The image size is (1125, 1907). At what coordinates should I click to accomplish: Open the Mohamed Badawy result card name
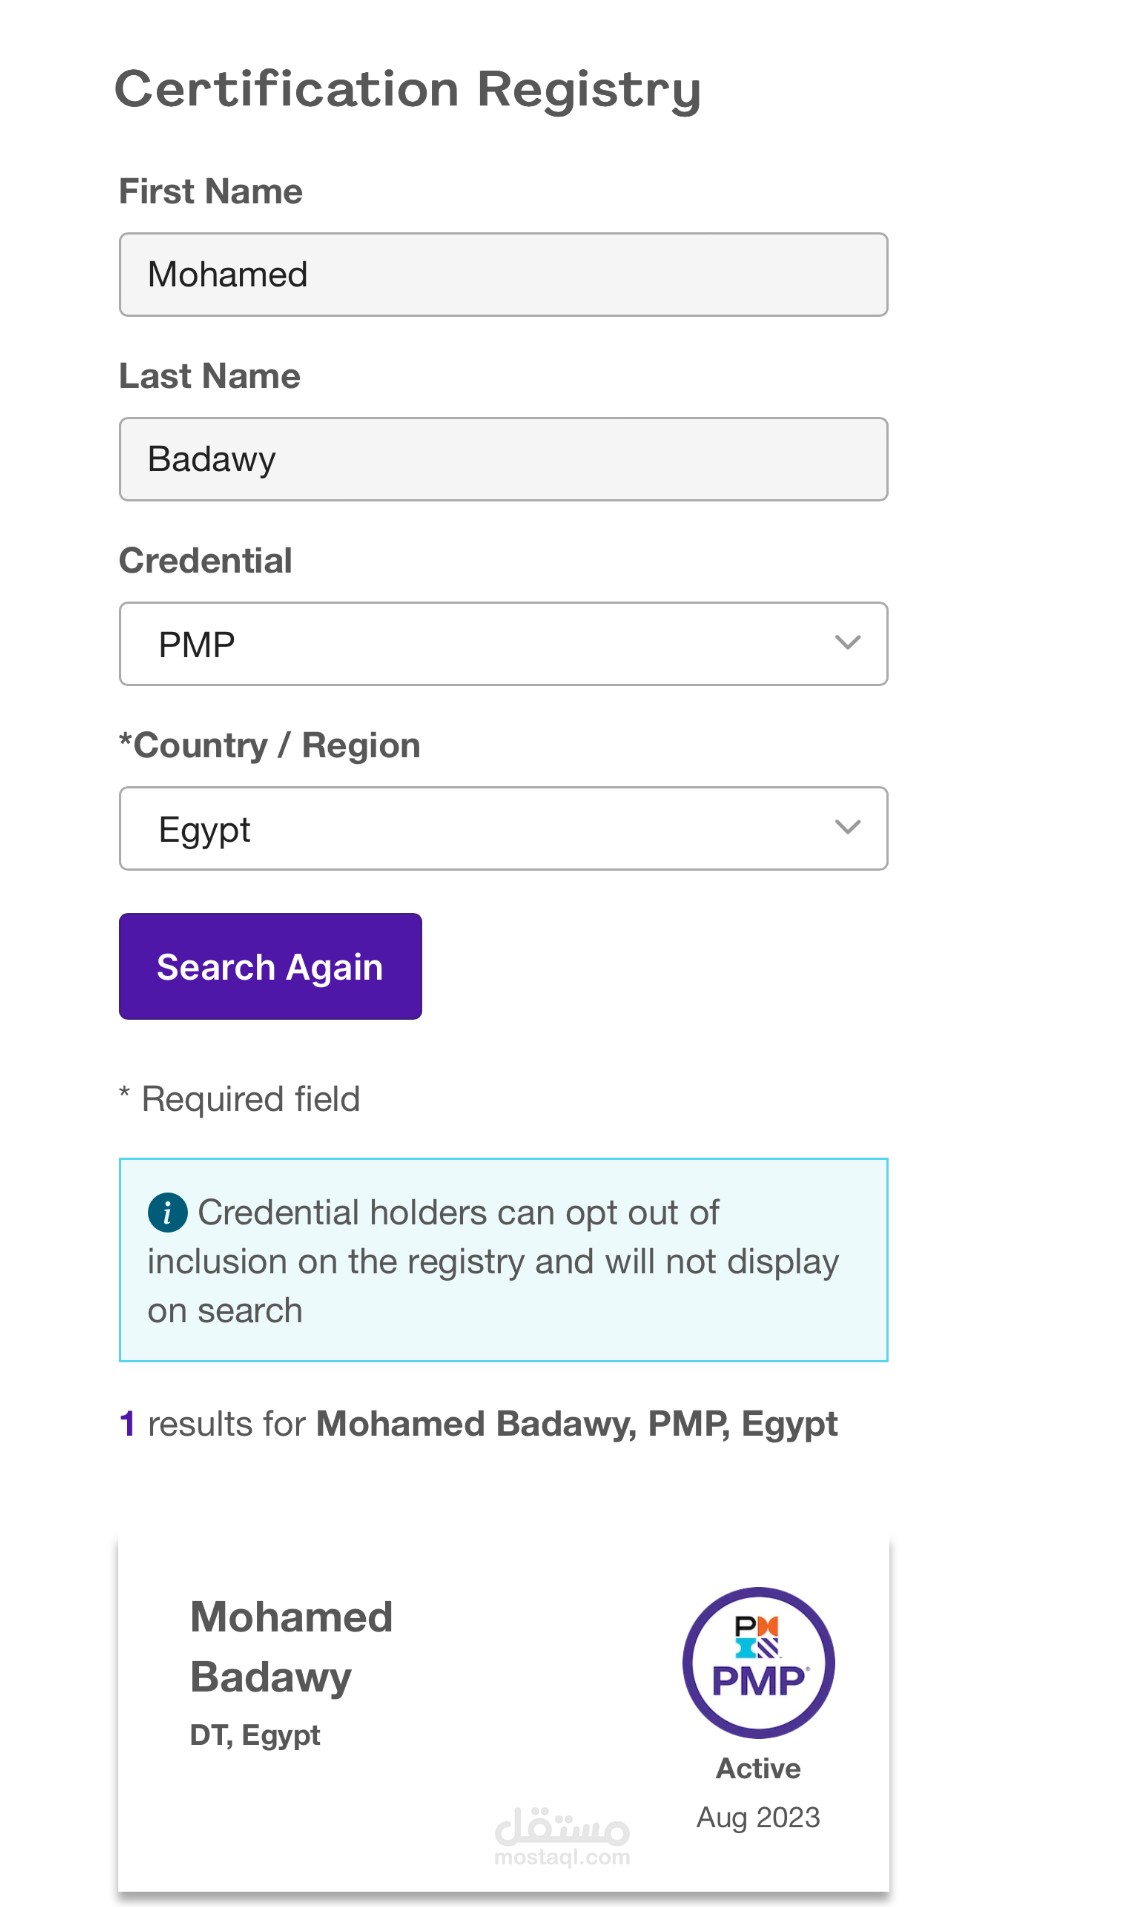[291, 1646]
